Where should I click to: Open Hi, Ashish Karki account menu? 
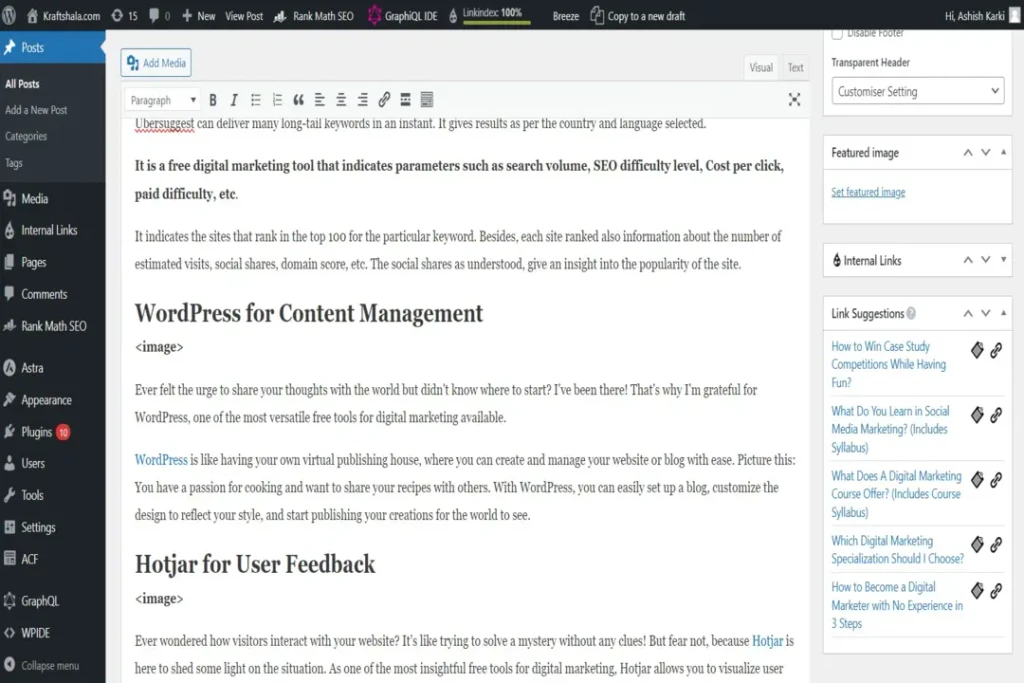point(982,16)
